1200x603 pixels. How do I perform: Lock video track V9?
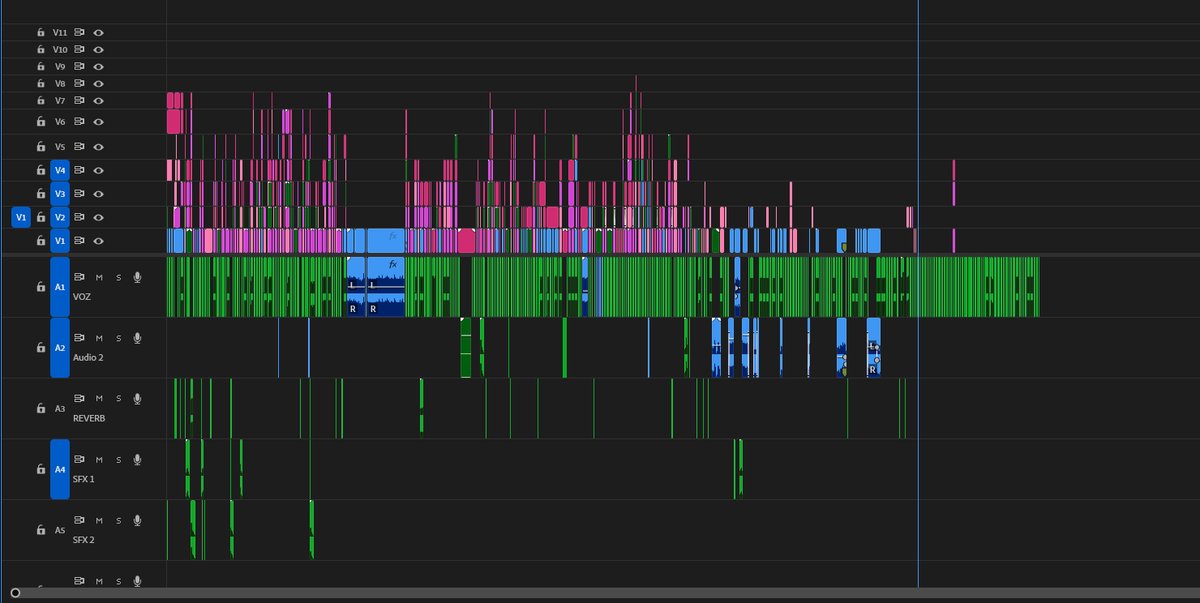click(x=41, y=66)
